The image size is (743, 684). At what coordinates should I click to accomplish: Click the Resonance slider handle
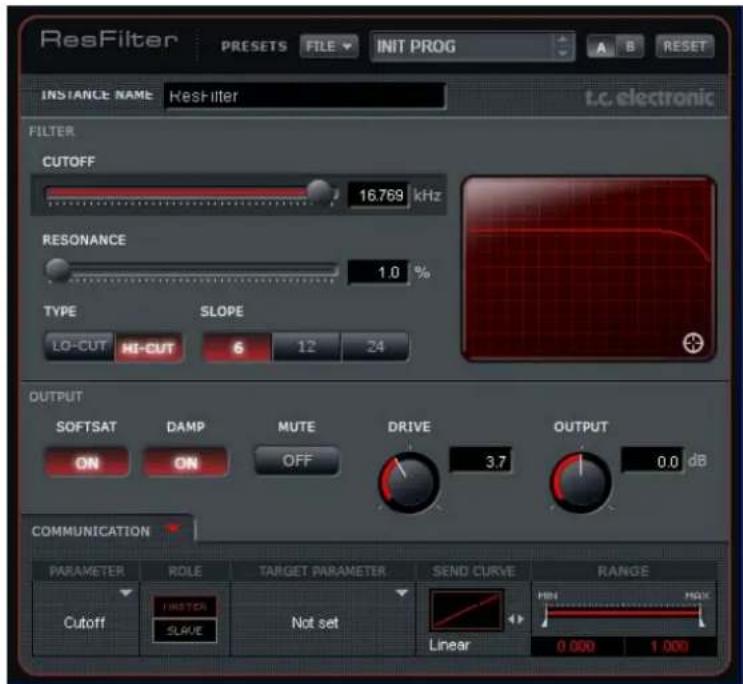pos(57,270)
